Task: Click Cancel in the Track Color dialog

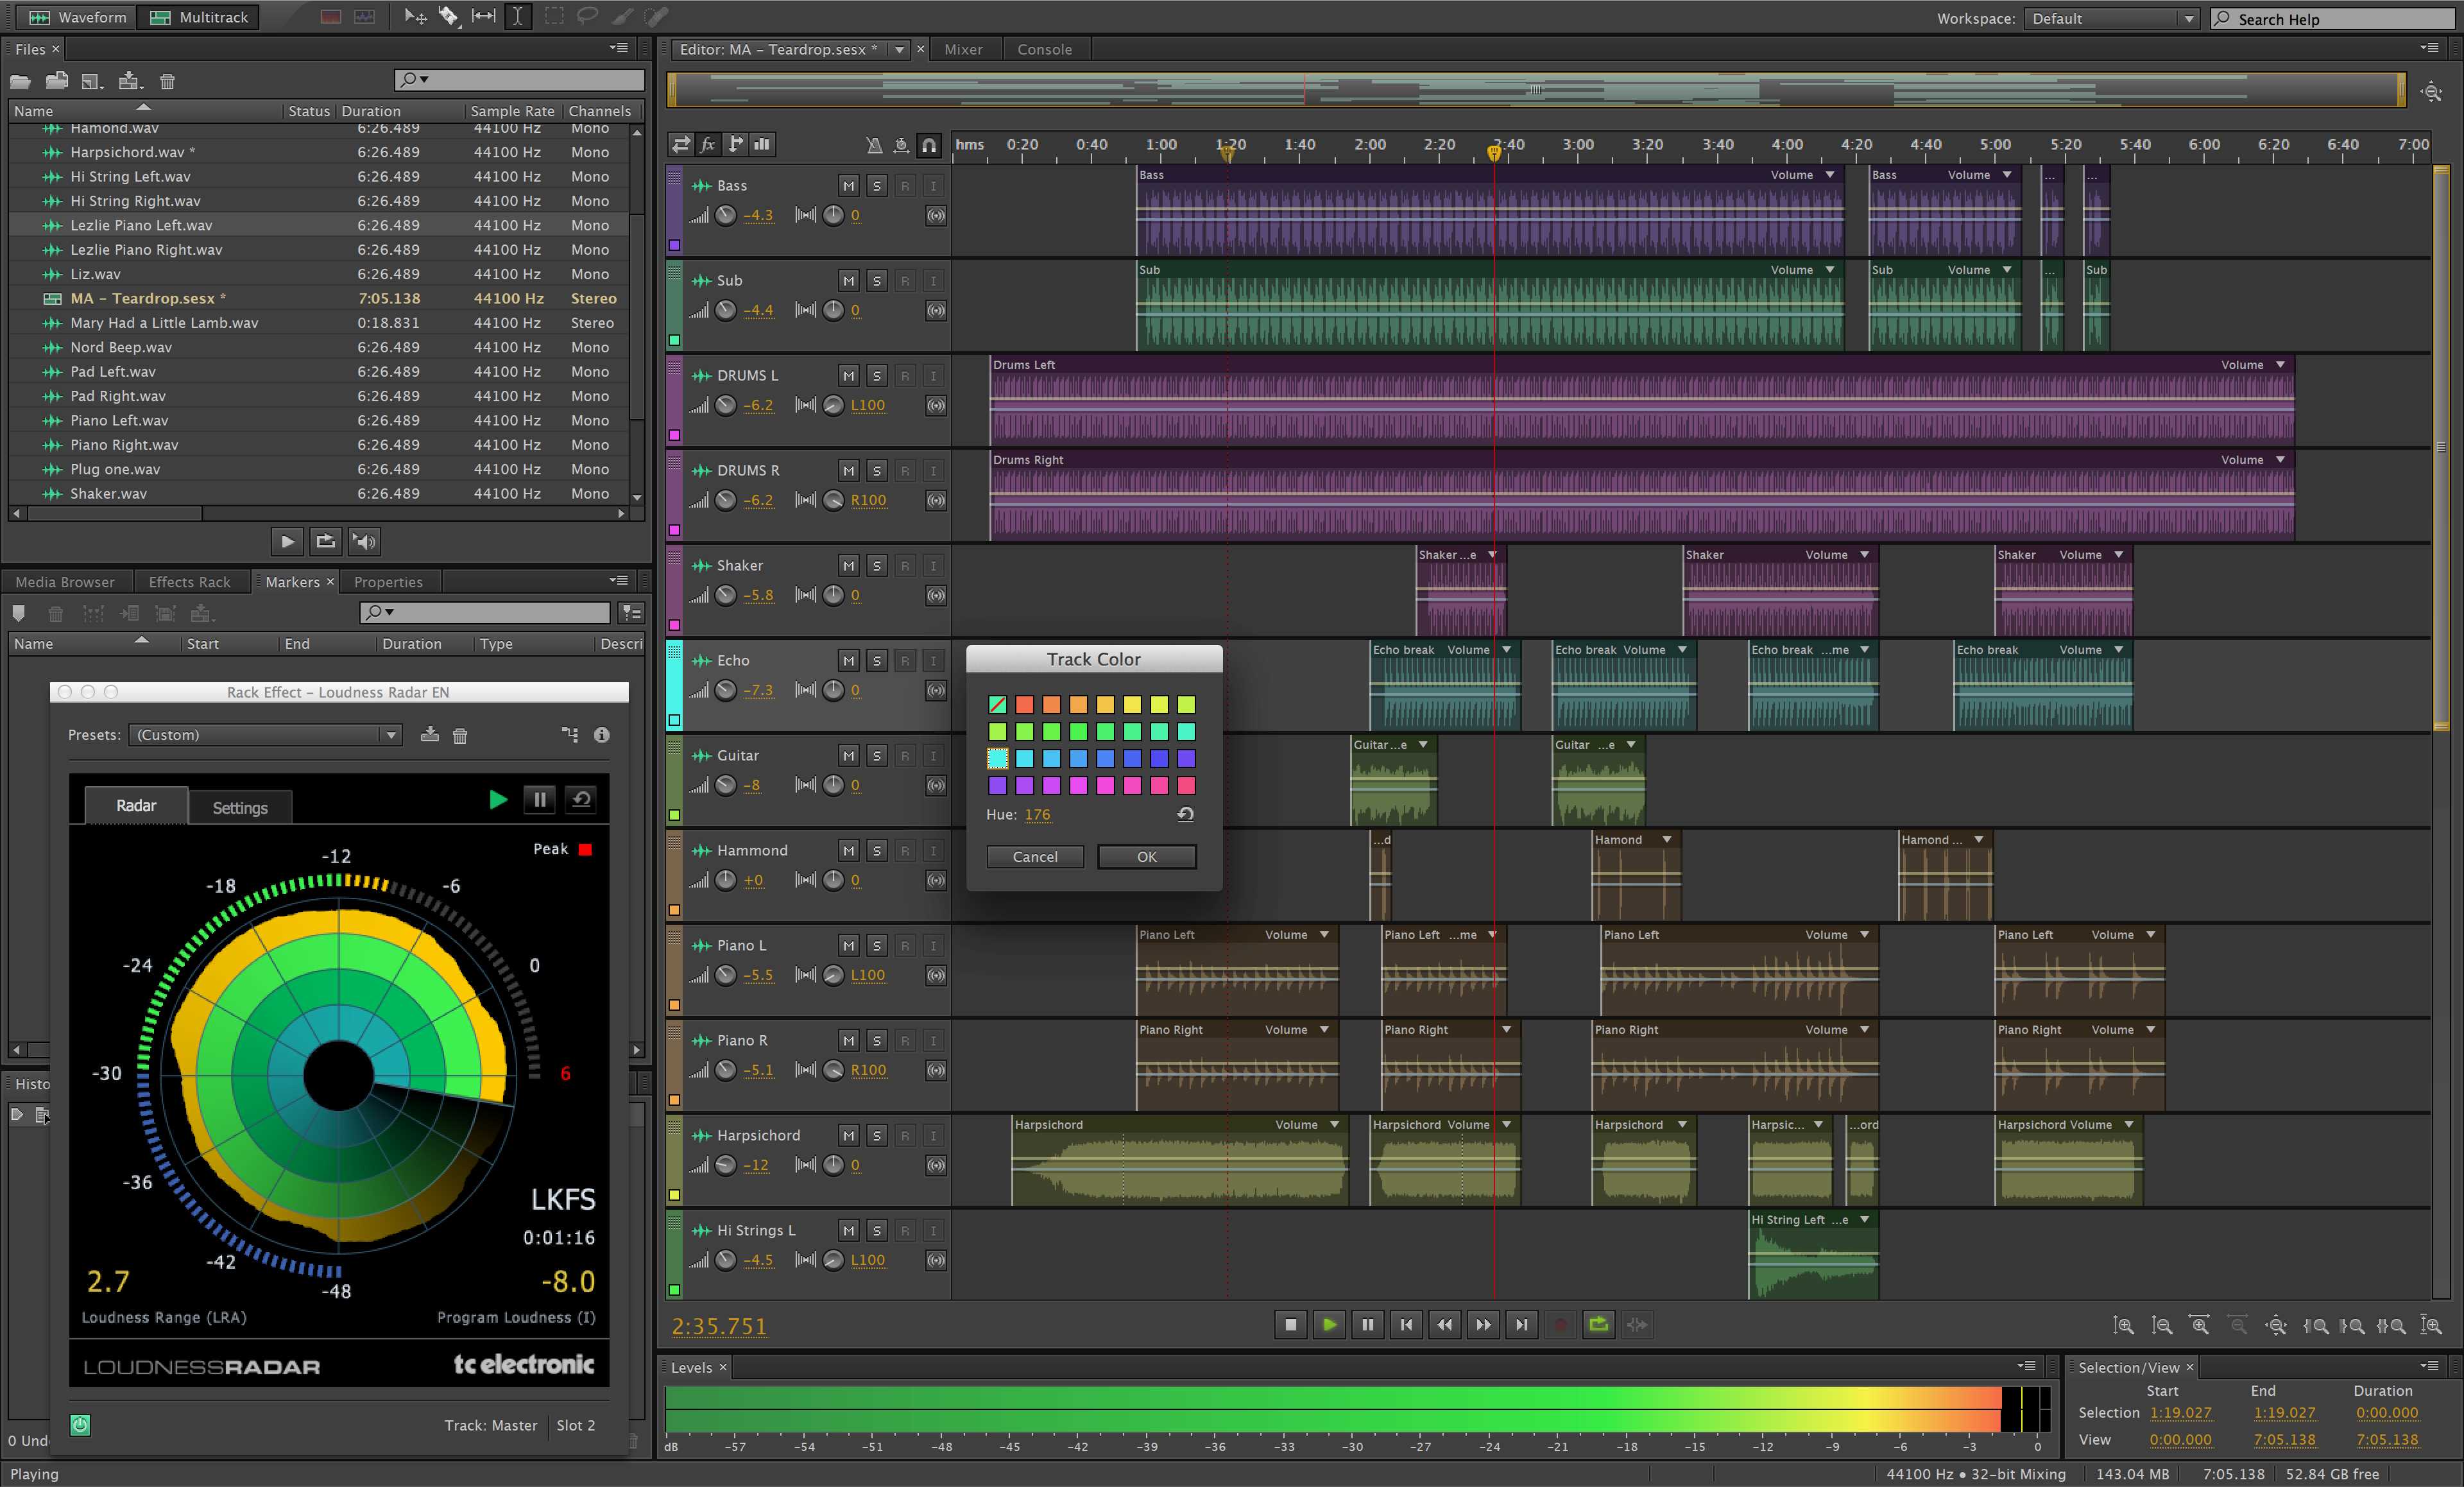Action: coord(1035,857)
